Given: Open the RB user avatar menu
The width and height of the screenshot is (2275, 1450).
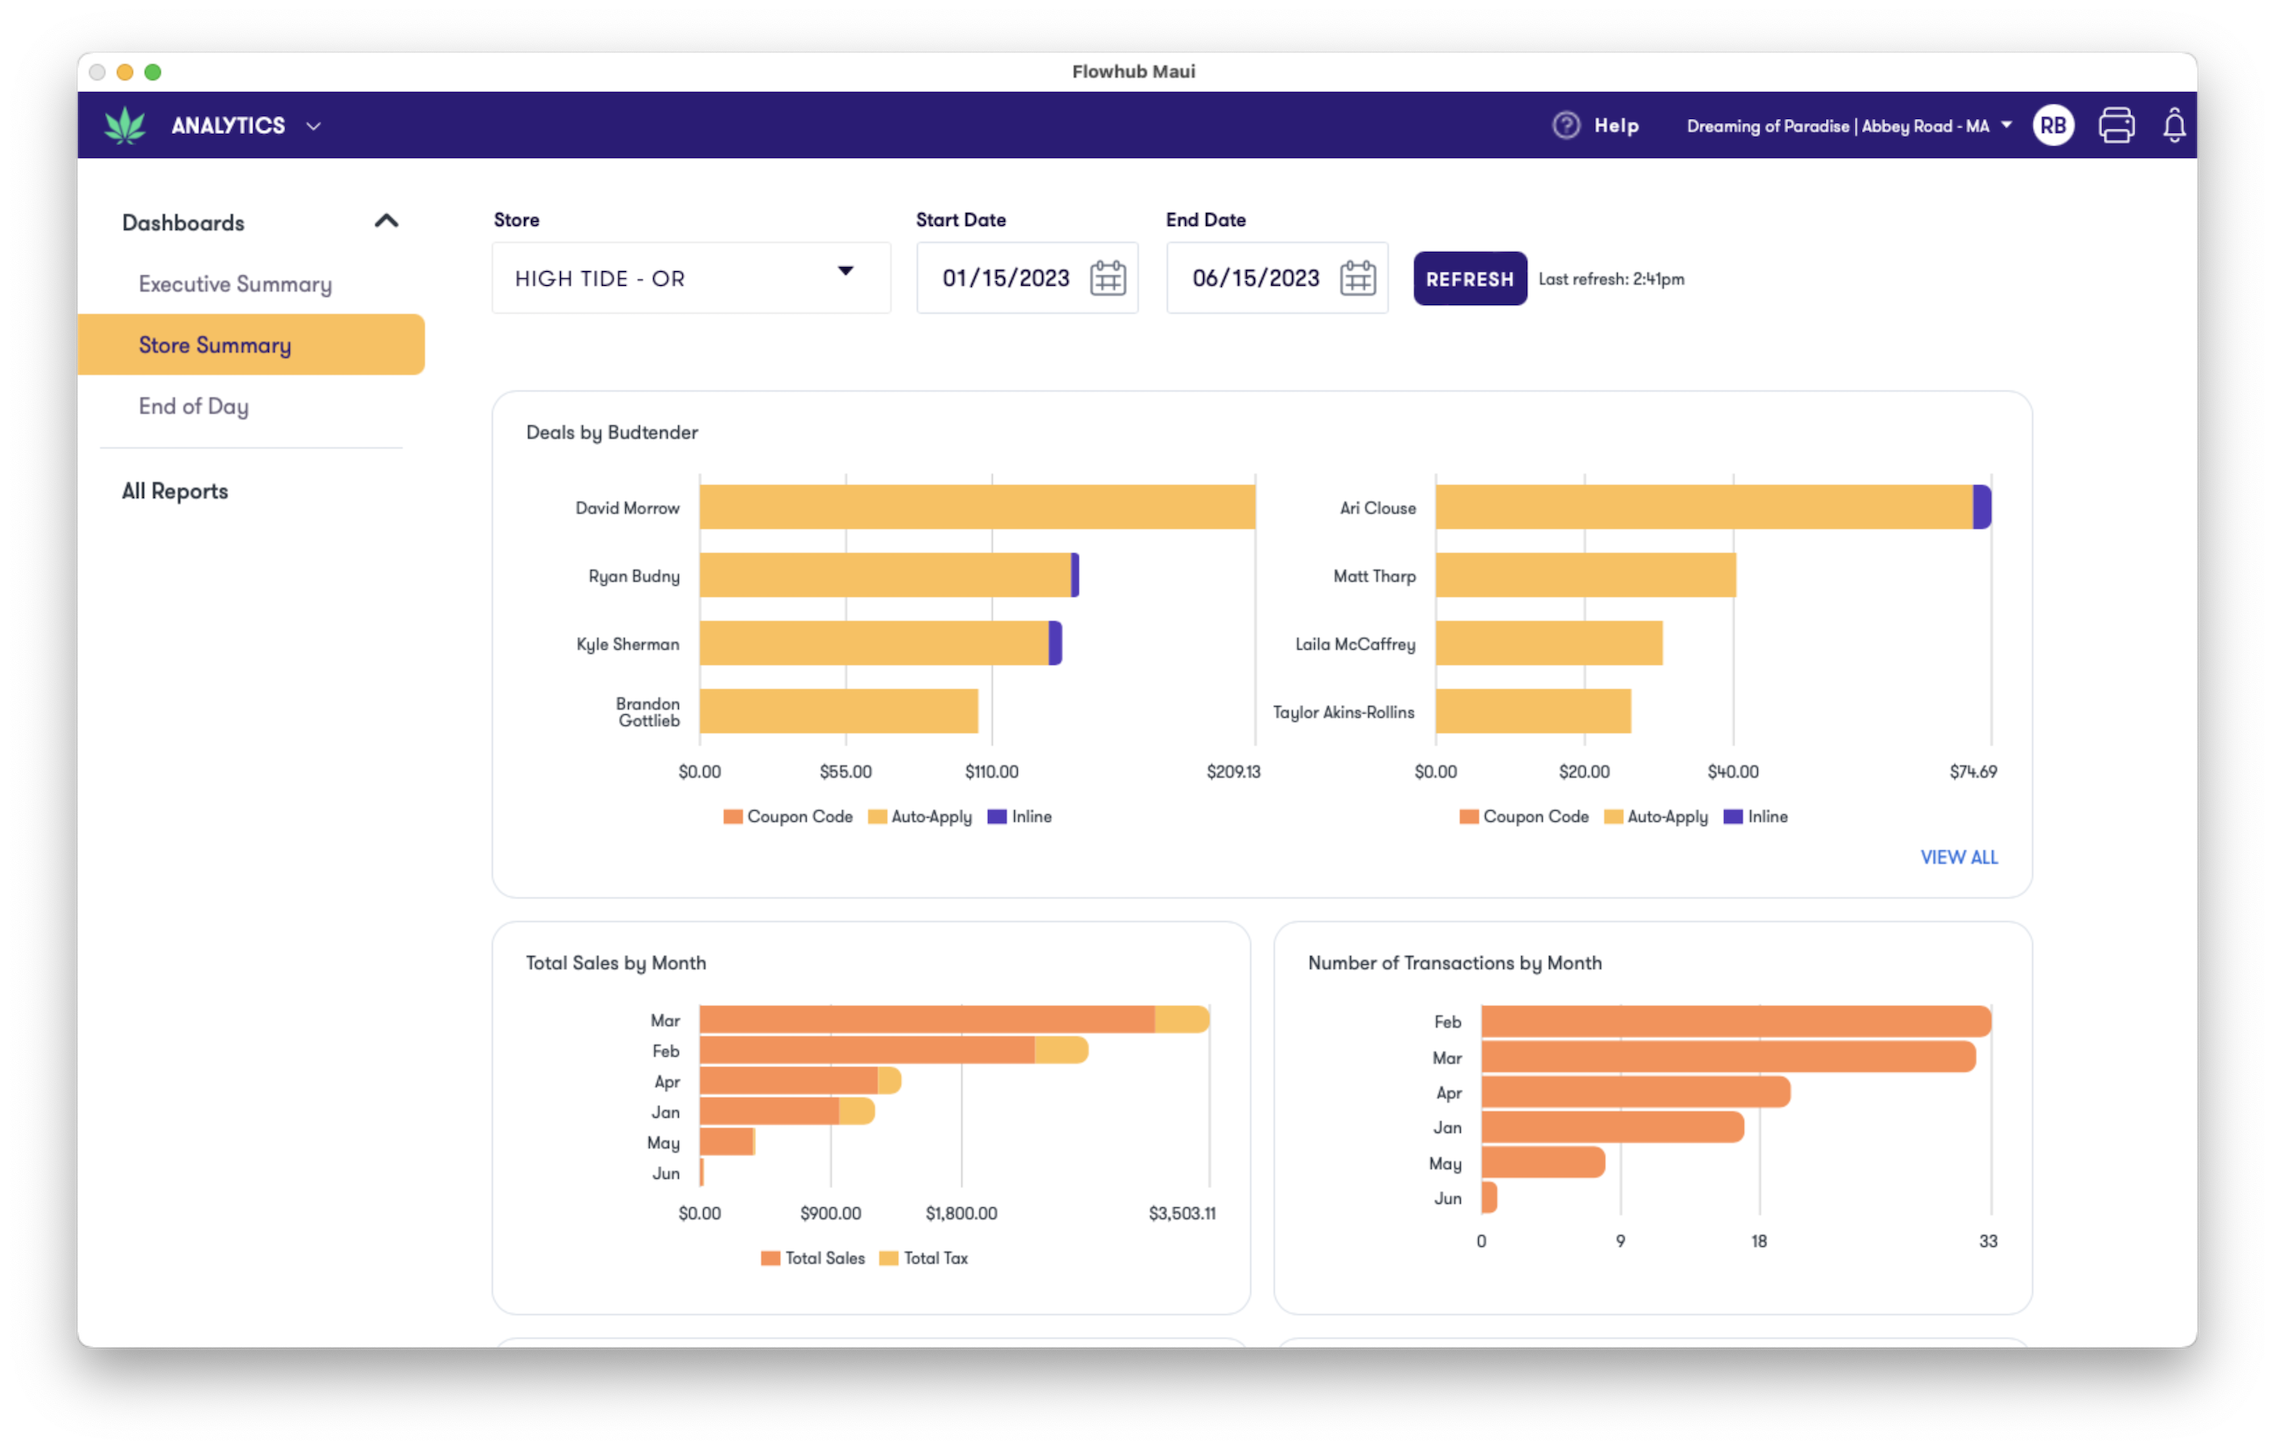Looking at the screenshot, I should tap(2053, 125).
